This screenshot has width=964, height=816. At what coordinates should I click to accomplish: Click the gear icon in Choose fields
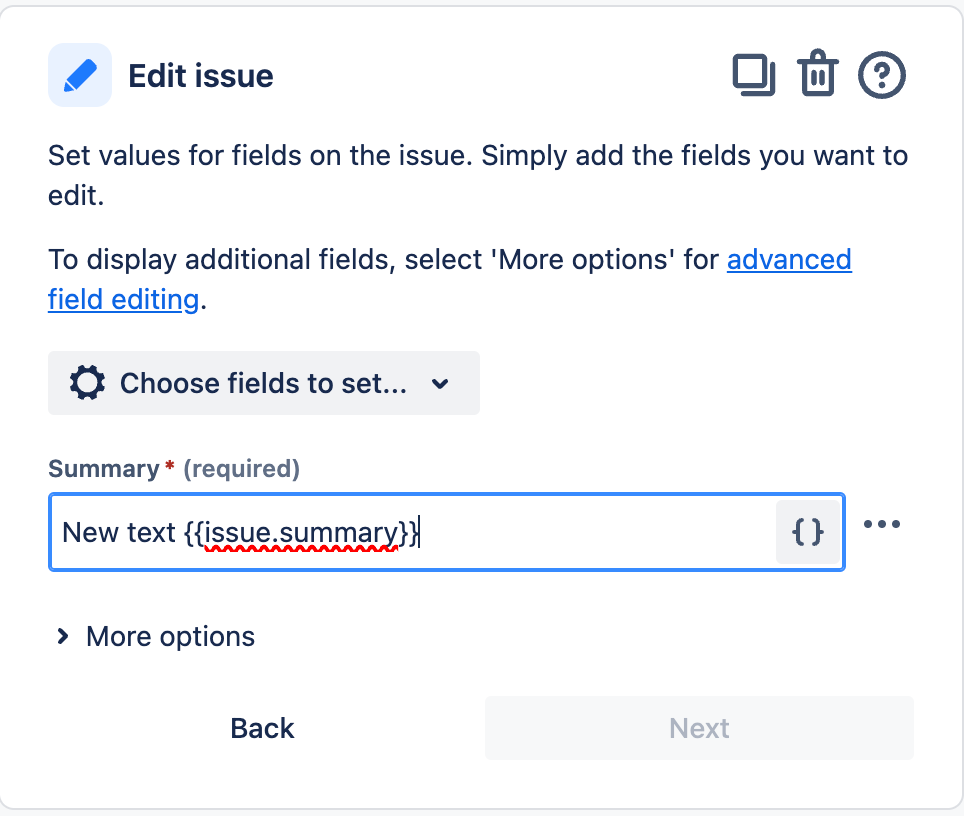[88, 383]
